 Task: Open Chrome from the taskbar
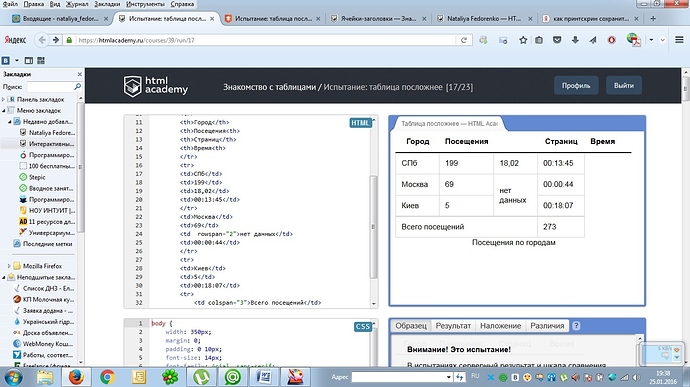[x=107, y=377]
